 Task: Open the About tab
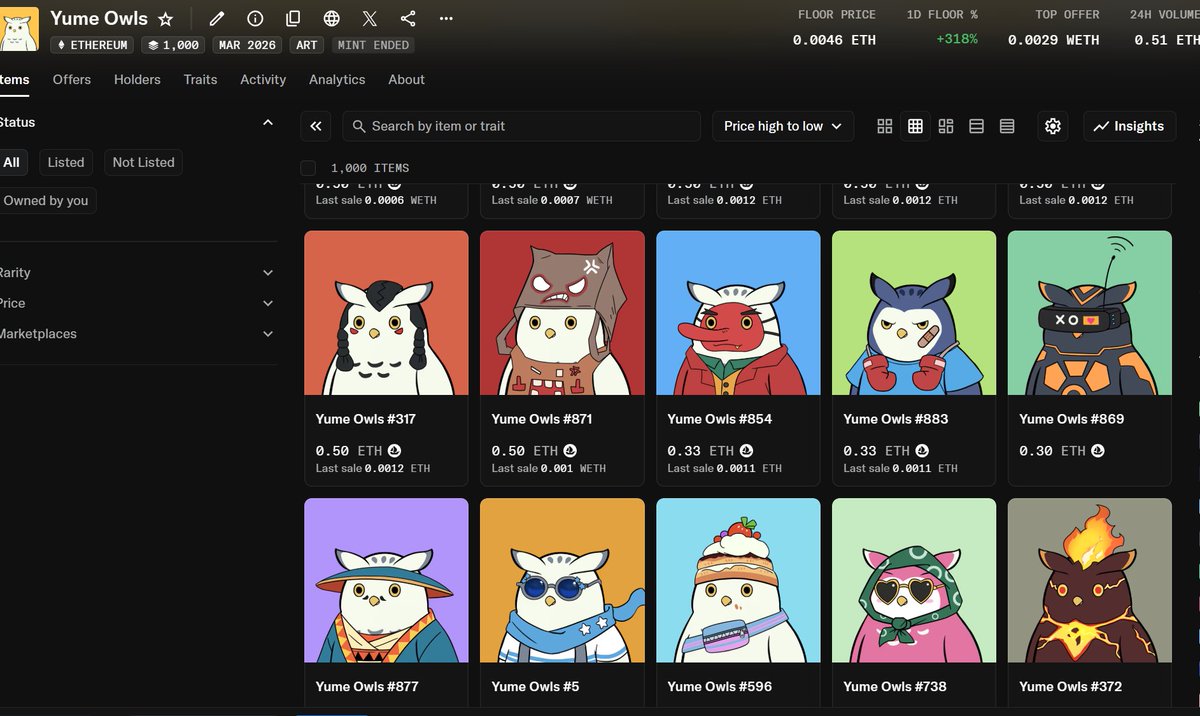coord(406,79)
